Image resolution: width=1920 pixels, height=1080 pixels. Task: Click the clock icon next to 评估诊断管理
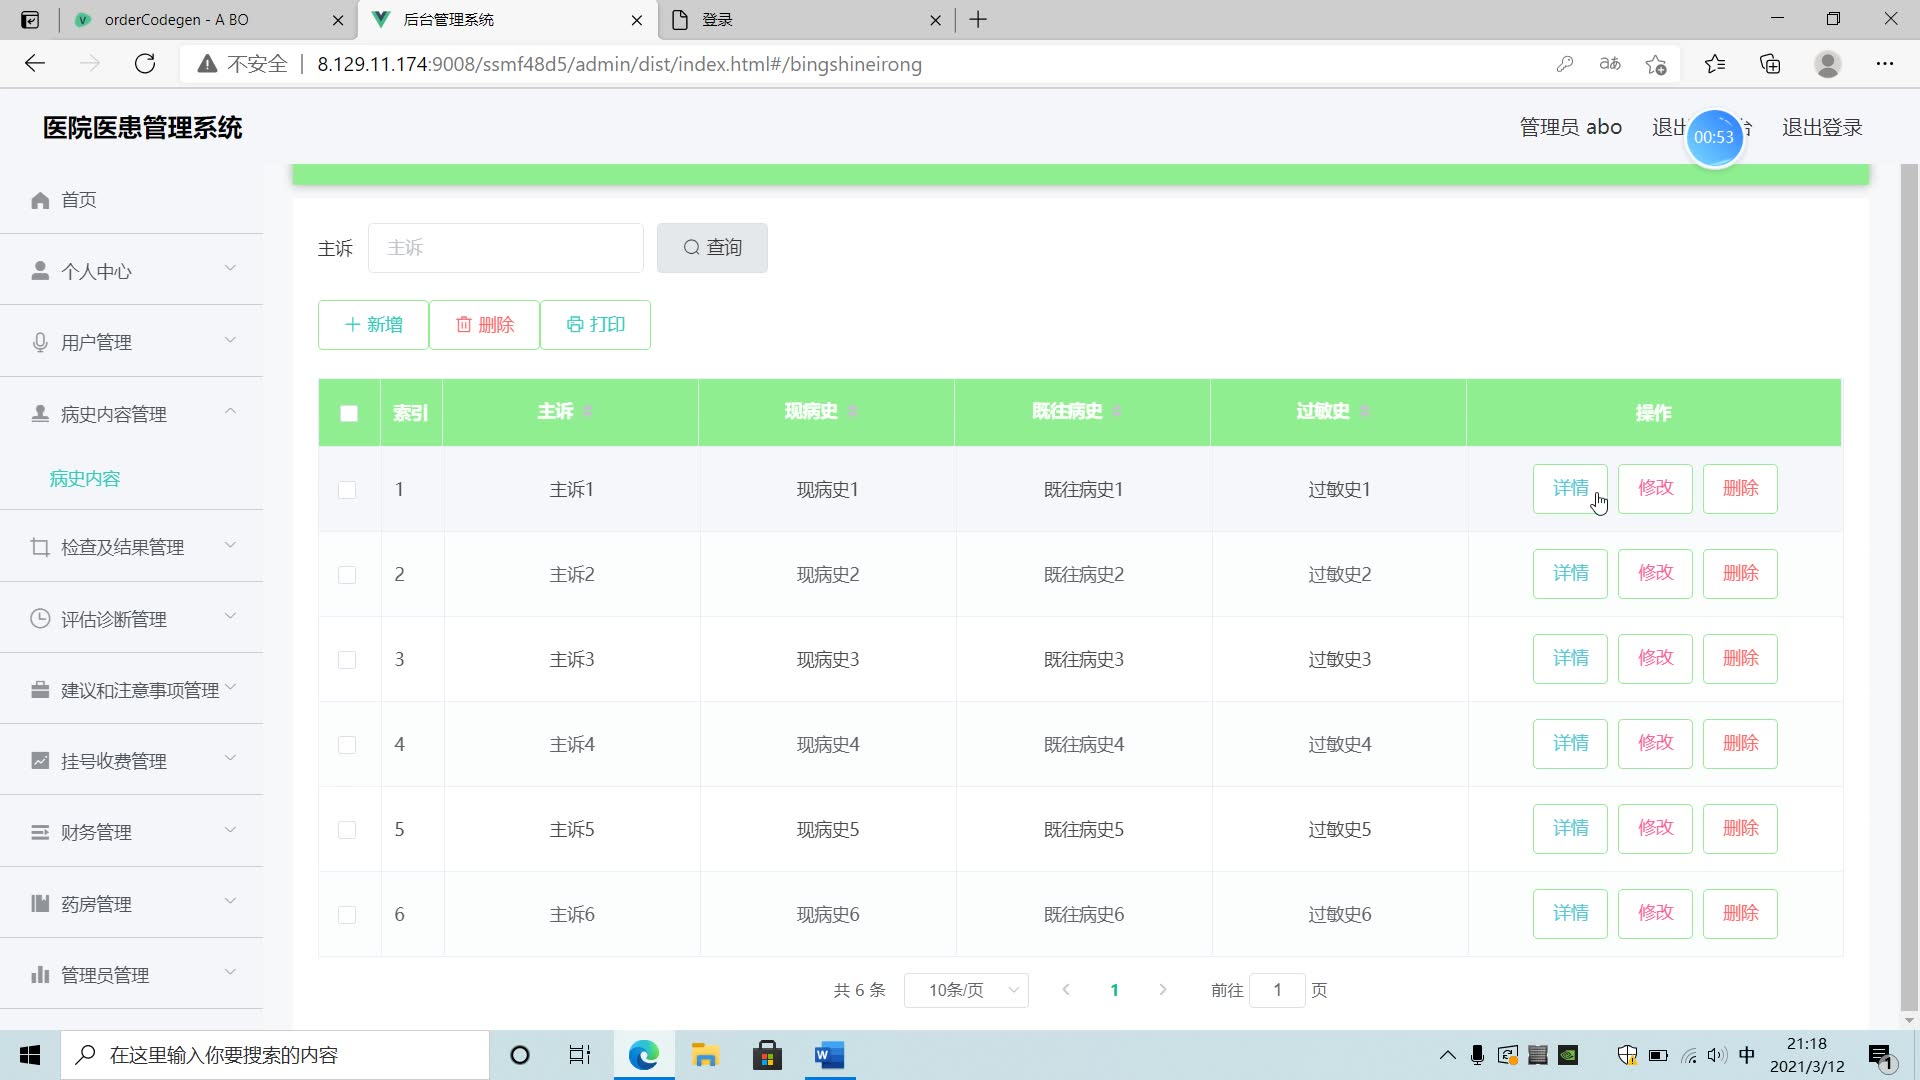pos(40,619)
